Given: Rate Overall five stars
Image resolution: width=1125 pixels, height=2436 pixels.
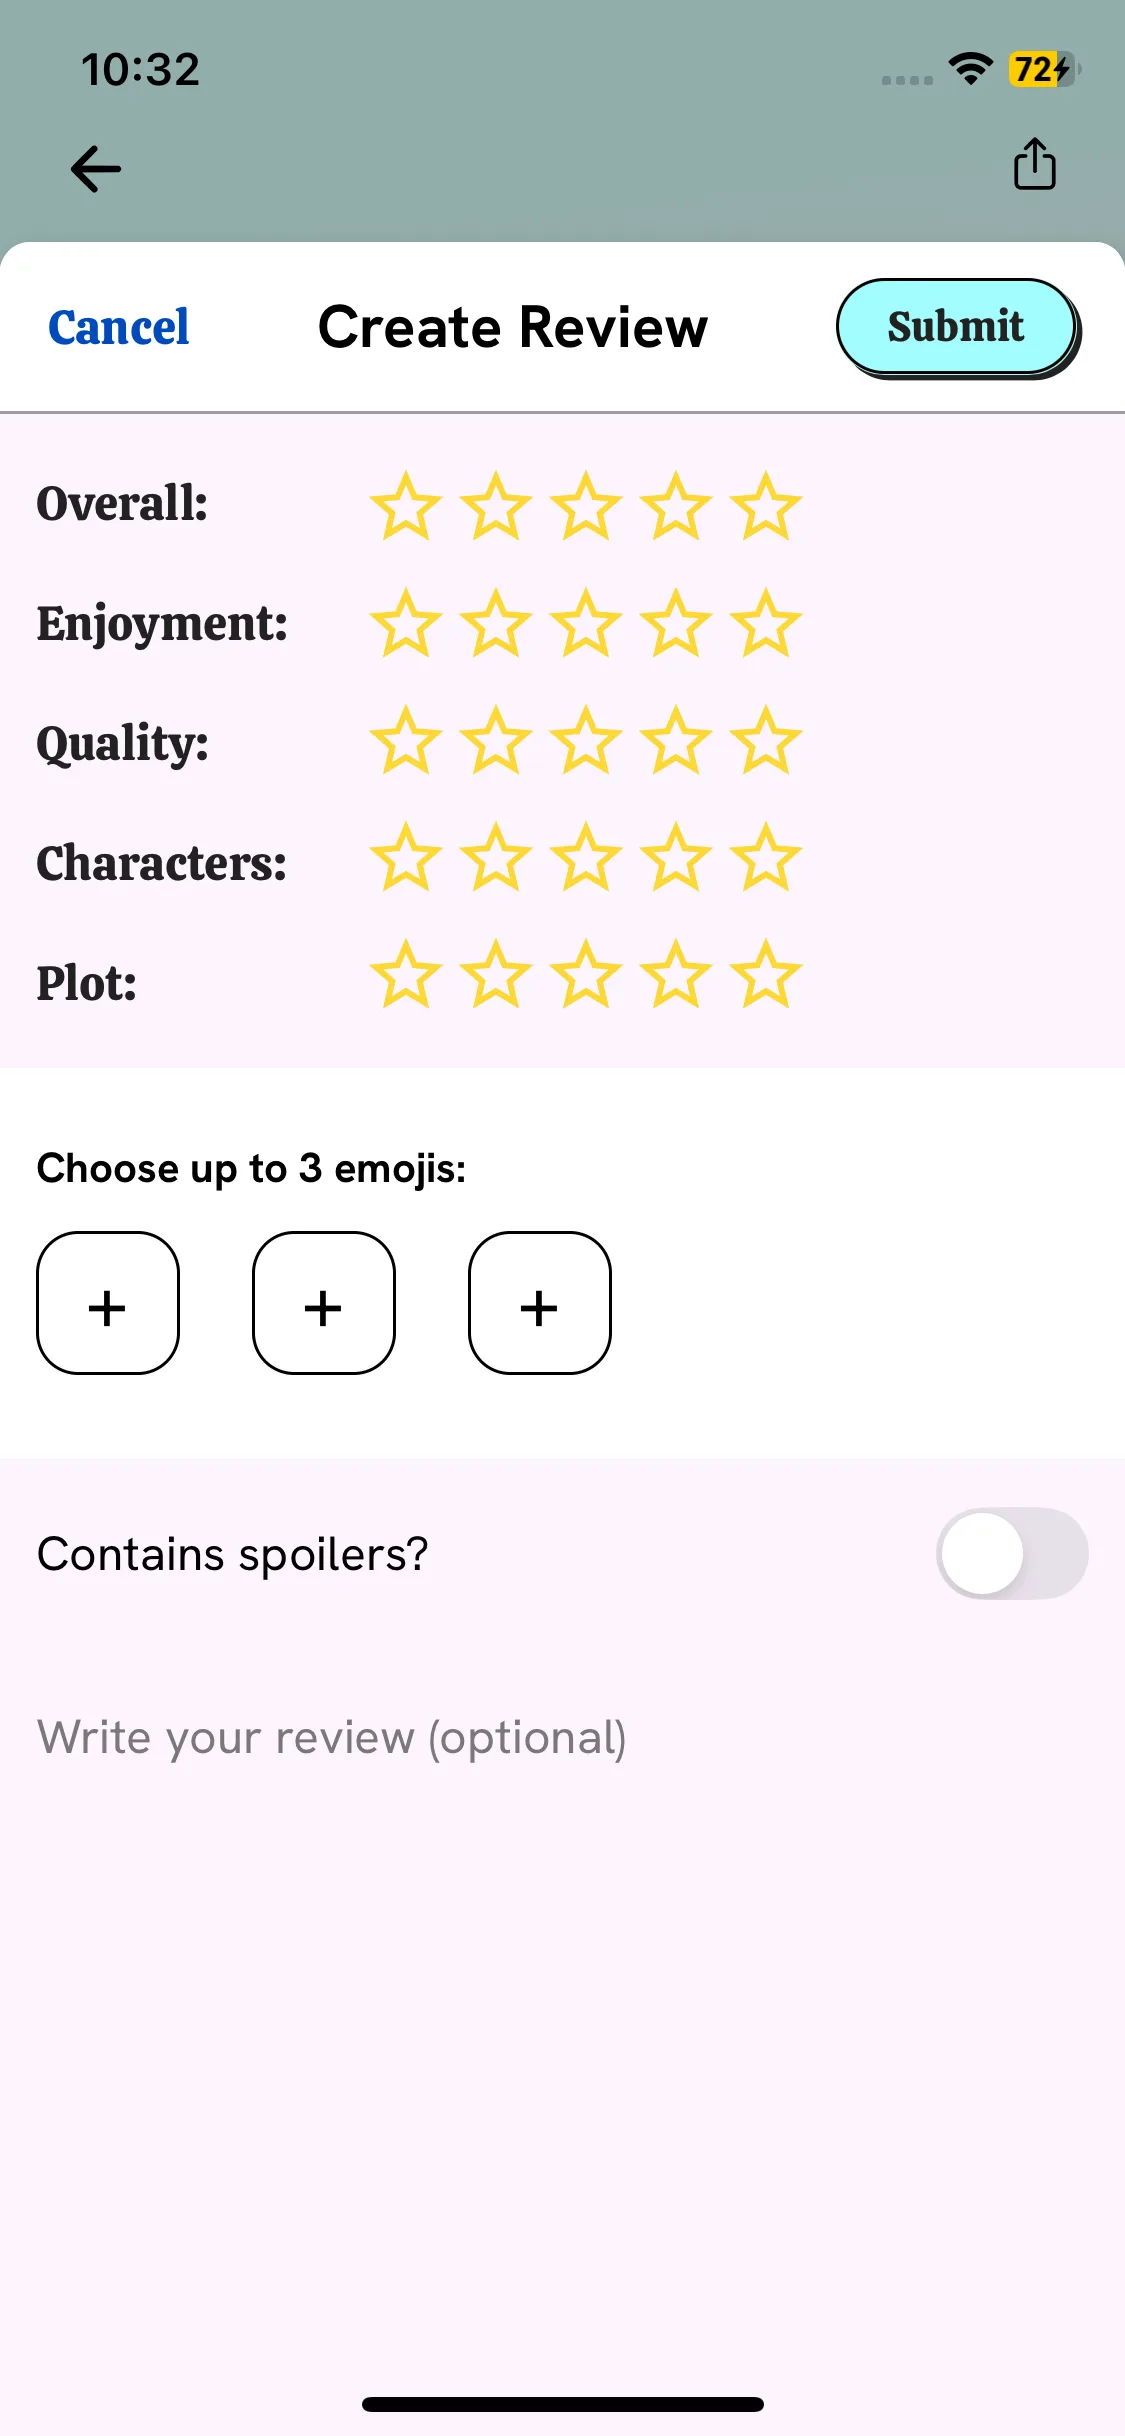Looking at the screenshot, I should click(x=766, y=506).
